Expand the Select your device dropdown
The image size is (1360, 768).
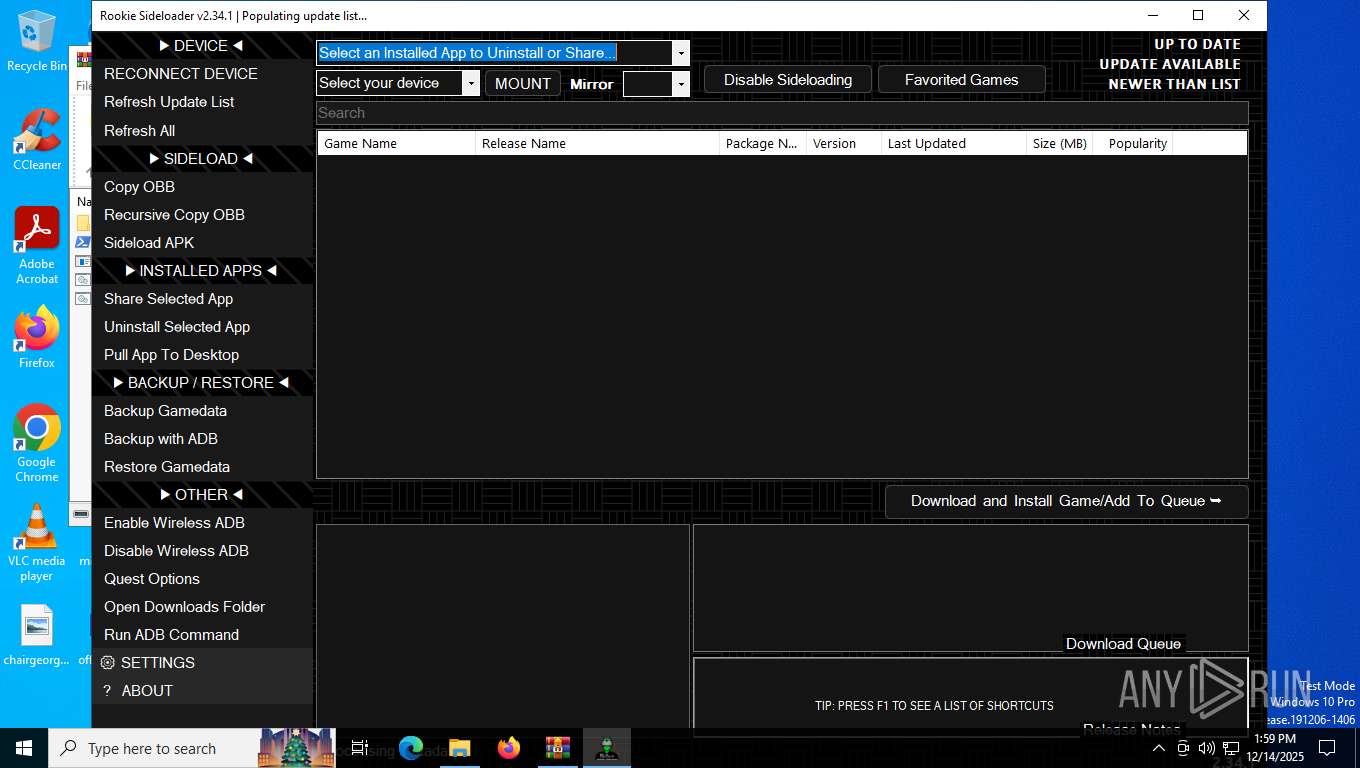(472, 83)
